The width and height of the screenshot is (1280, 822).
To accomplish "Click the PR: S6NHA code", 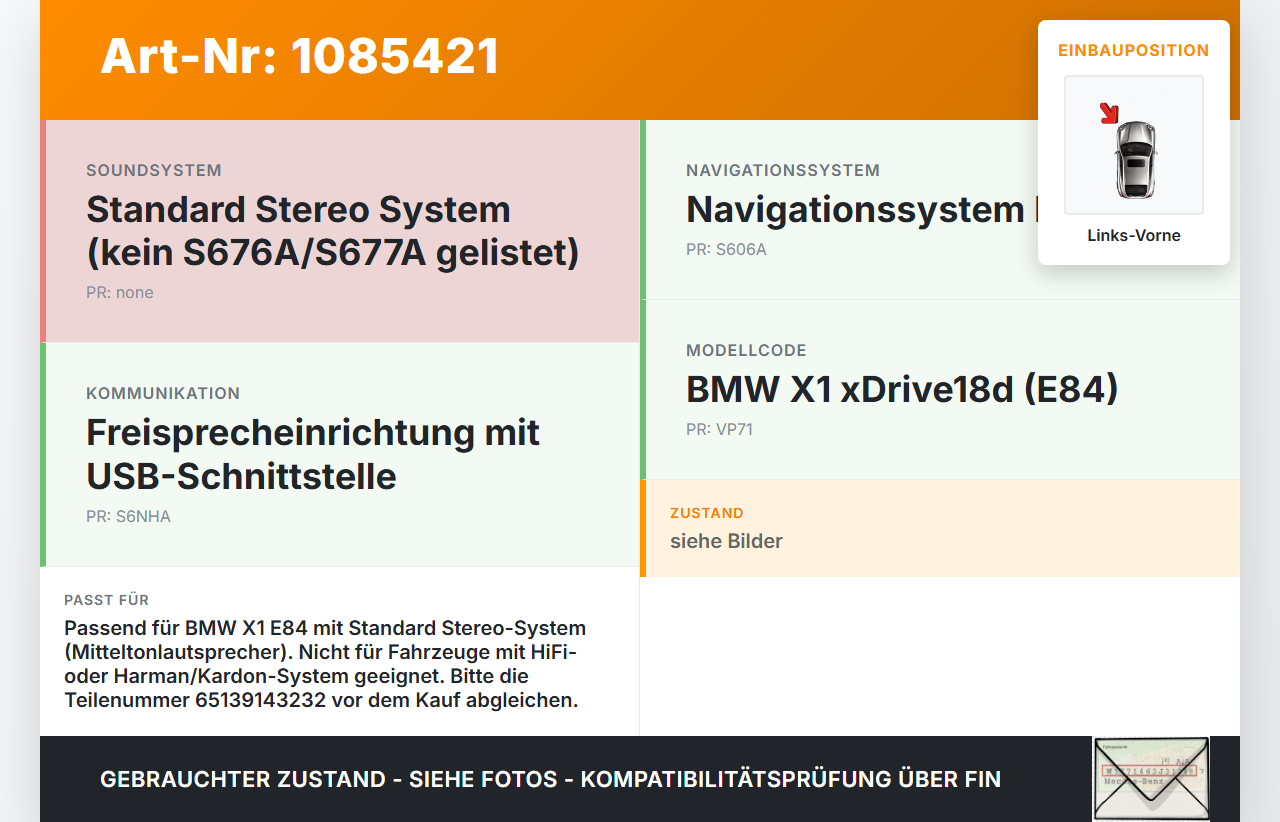I will (x=128, y=517).
